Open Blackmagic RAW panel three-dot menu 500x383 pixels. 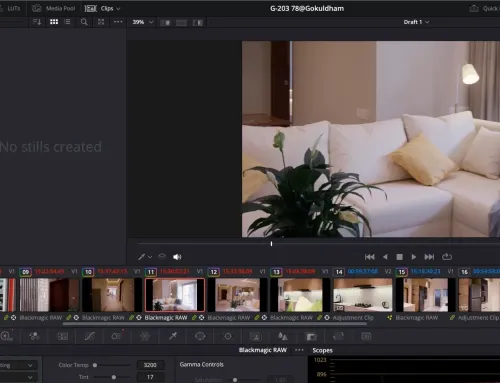pyautogui.click(x=299, y=350)
